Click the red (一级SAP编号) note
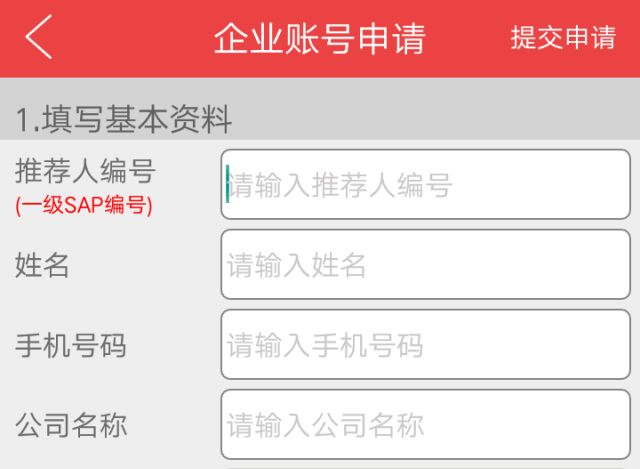640x469 pixels. (83, 206)
